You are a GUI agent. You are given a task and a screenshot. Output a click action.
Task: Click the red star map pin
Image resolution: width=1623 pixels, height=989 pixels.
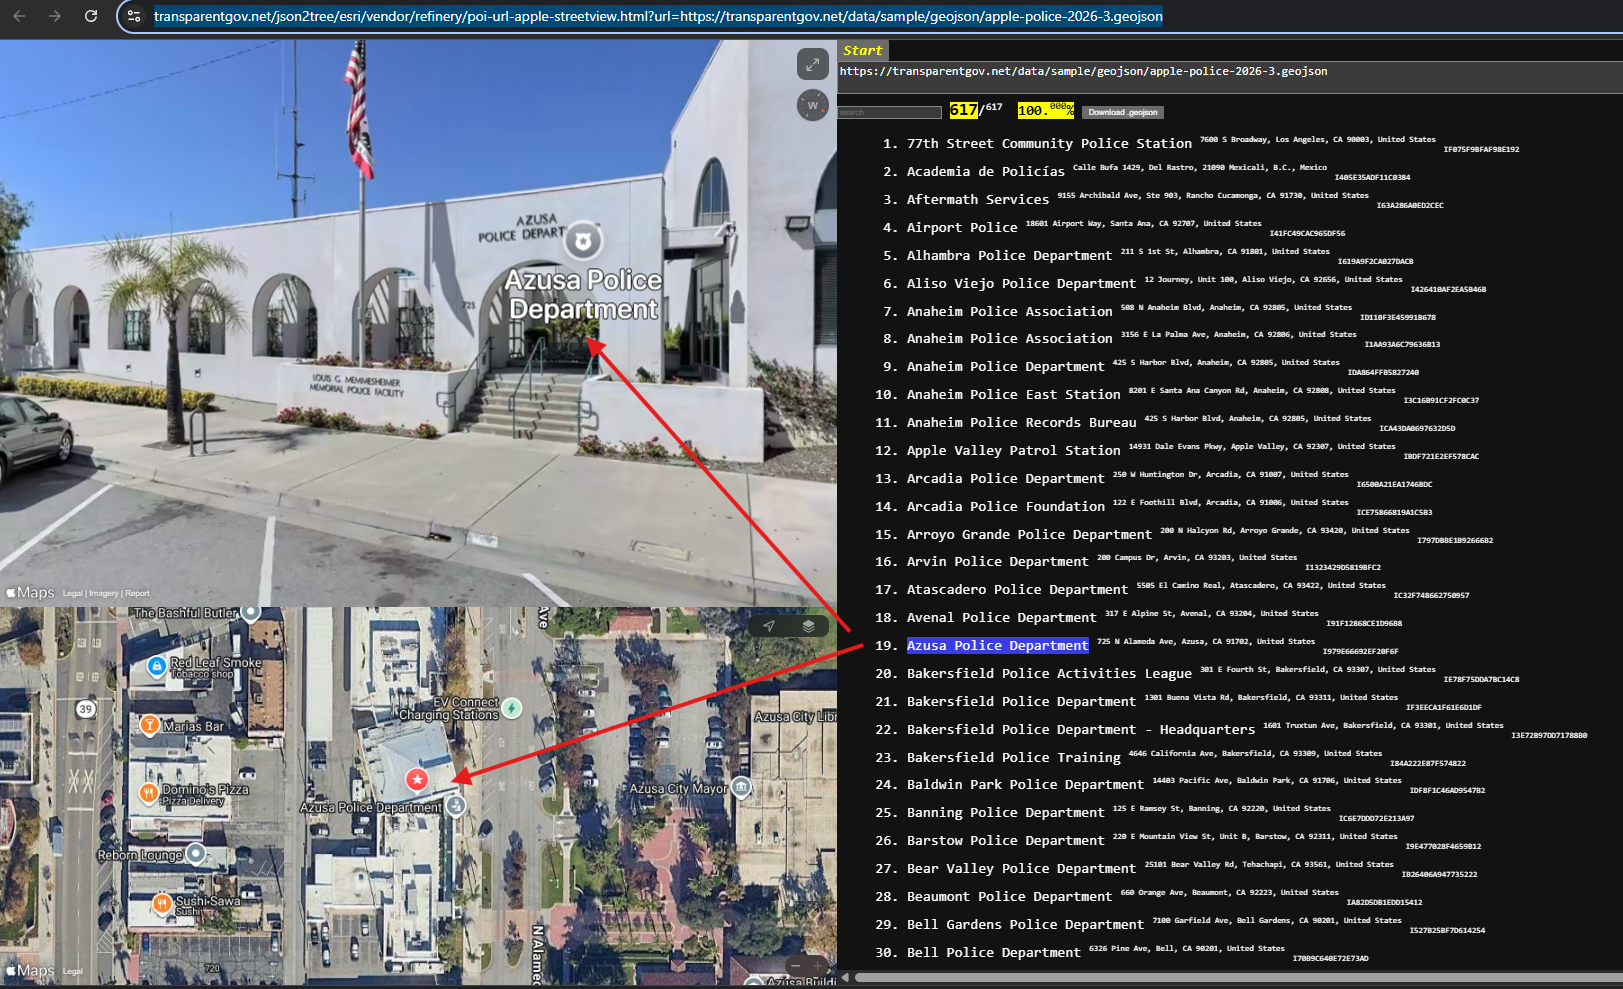pyautogui.click(x=417, y=779)
